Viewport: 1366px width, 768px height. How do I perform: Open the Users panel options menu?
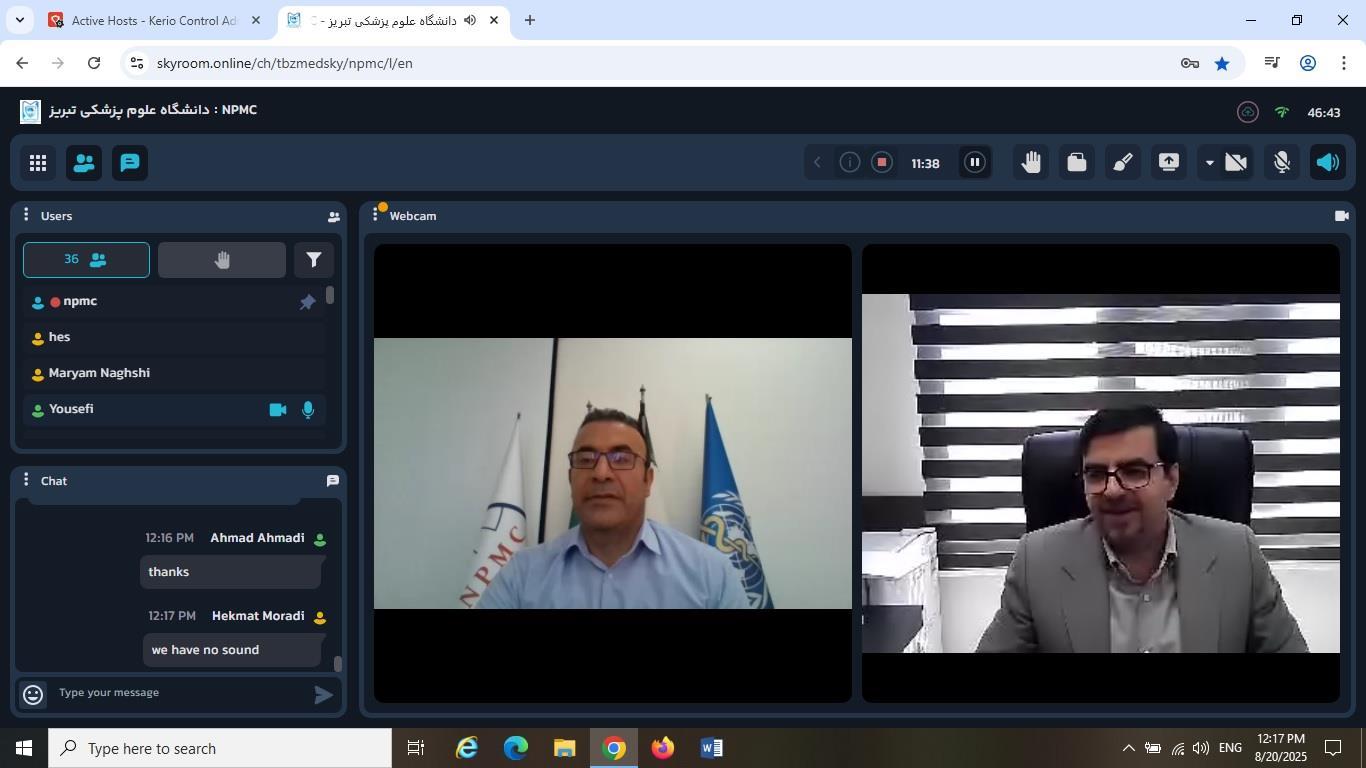[26, 216]
